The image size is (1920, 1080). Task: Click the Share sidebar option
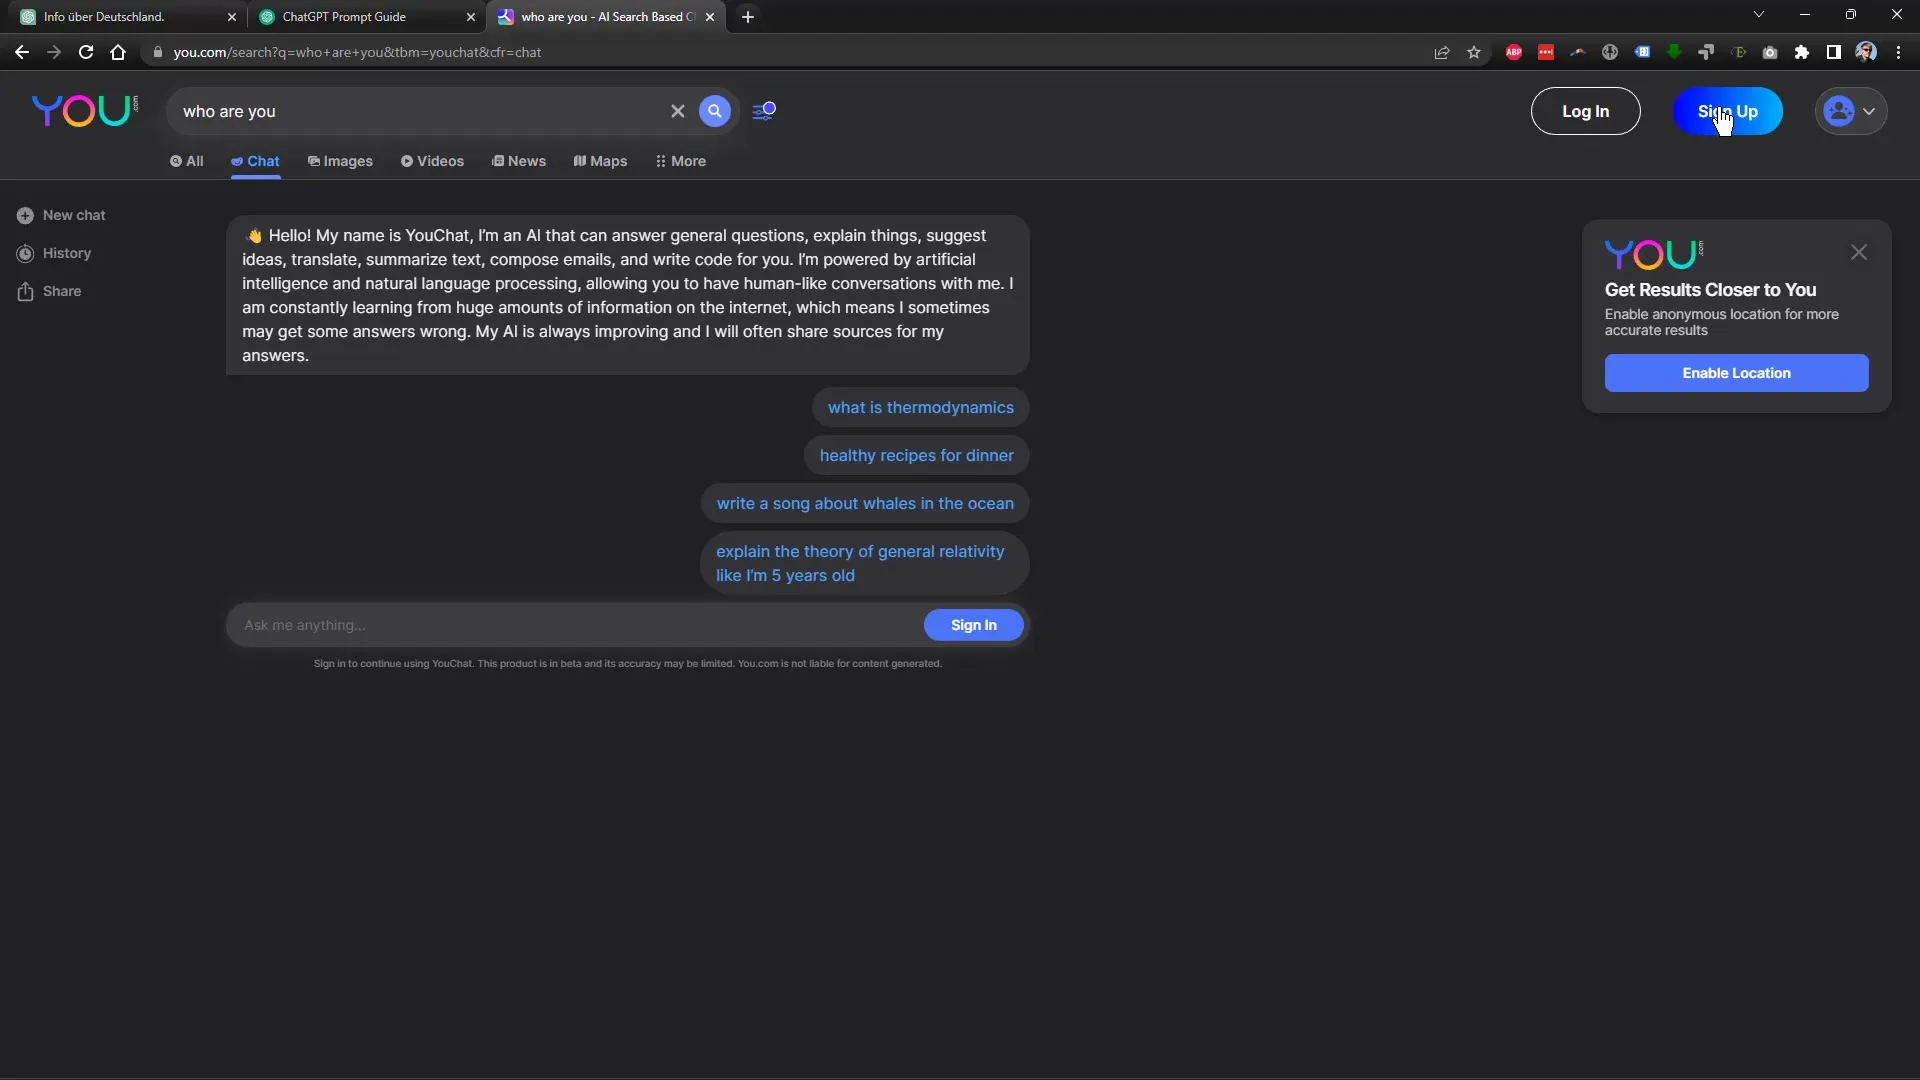pyautogui.click(x=62, y=291)
